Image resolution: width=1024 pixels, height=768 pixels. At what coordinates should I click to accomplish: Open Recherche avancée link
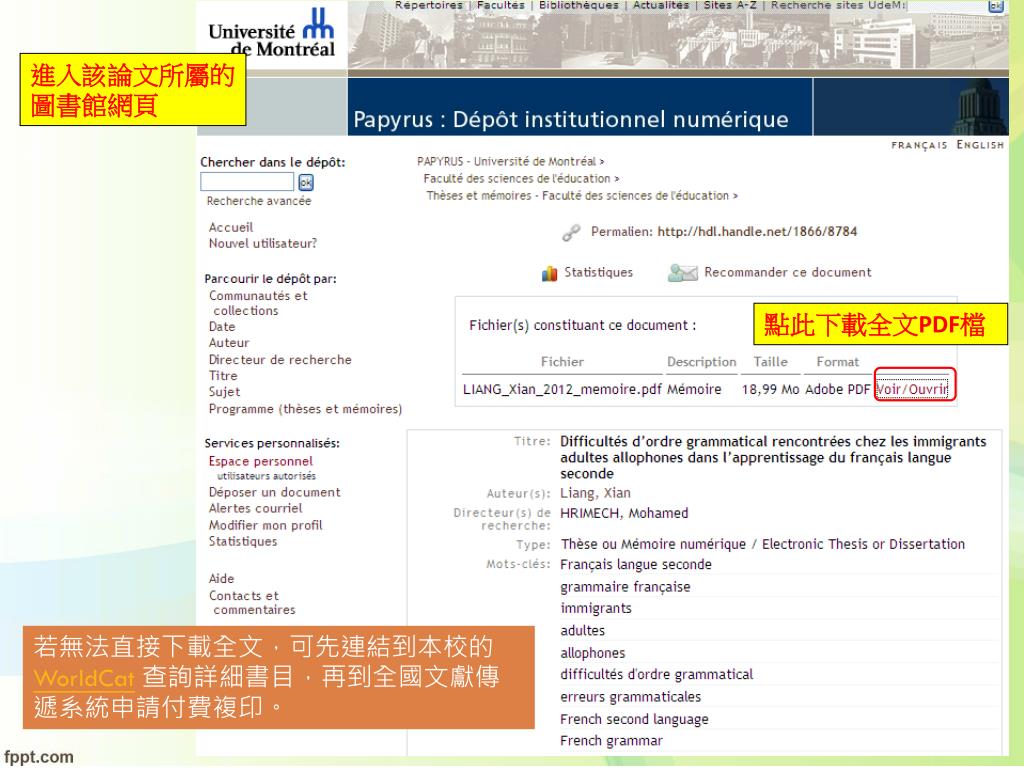259,201
